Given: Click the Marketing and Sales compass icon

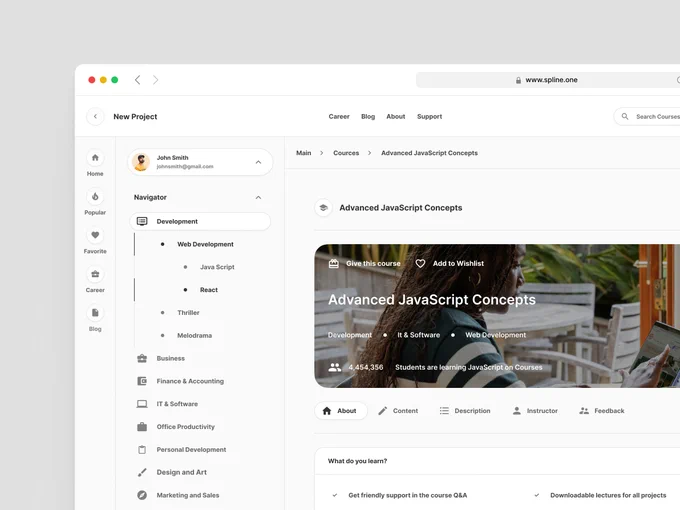Looking at the screenshot, I should (x=142, y=495).
